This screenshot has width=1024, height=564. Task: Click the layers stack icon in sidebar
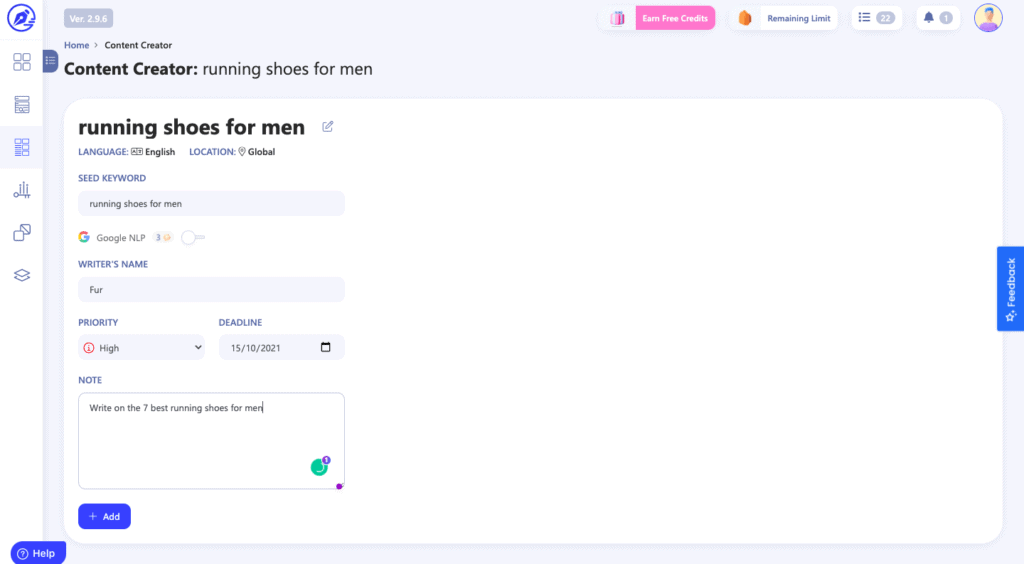(22, 275)
